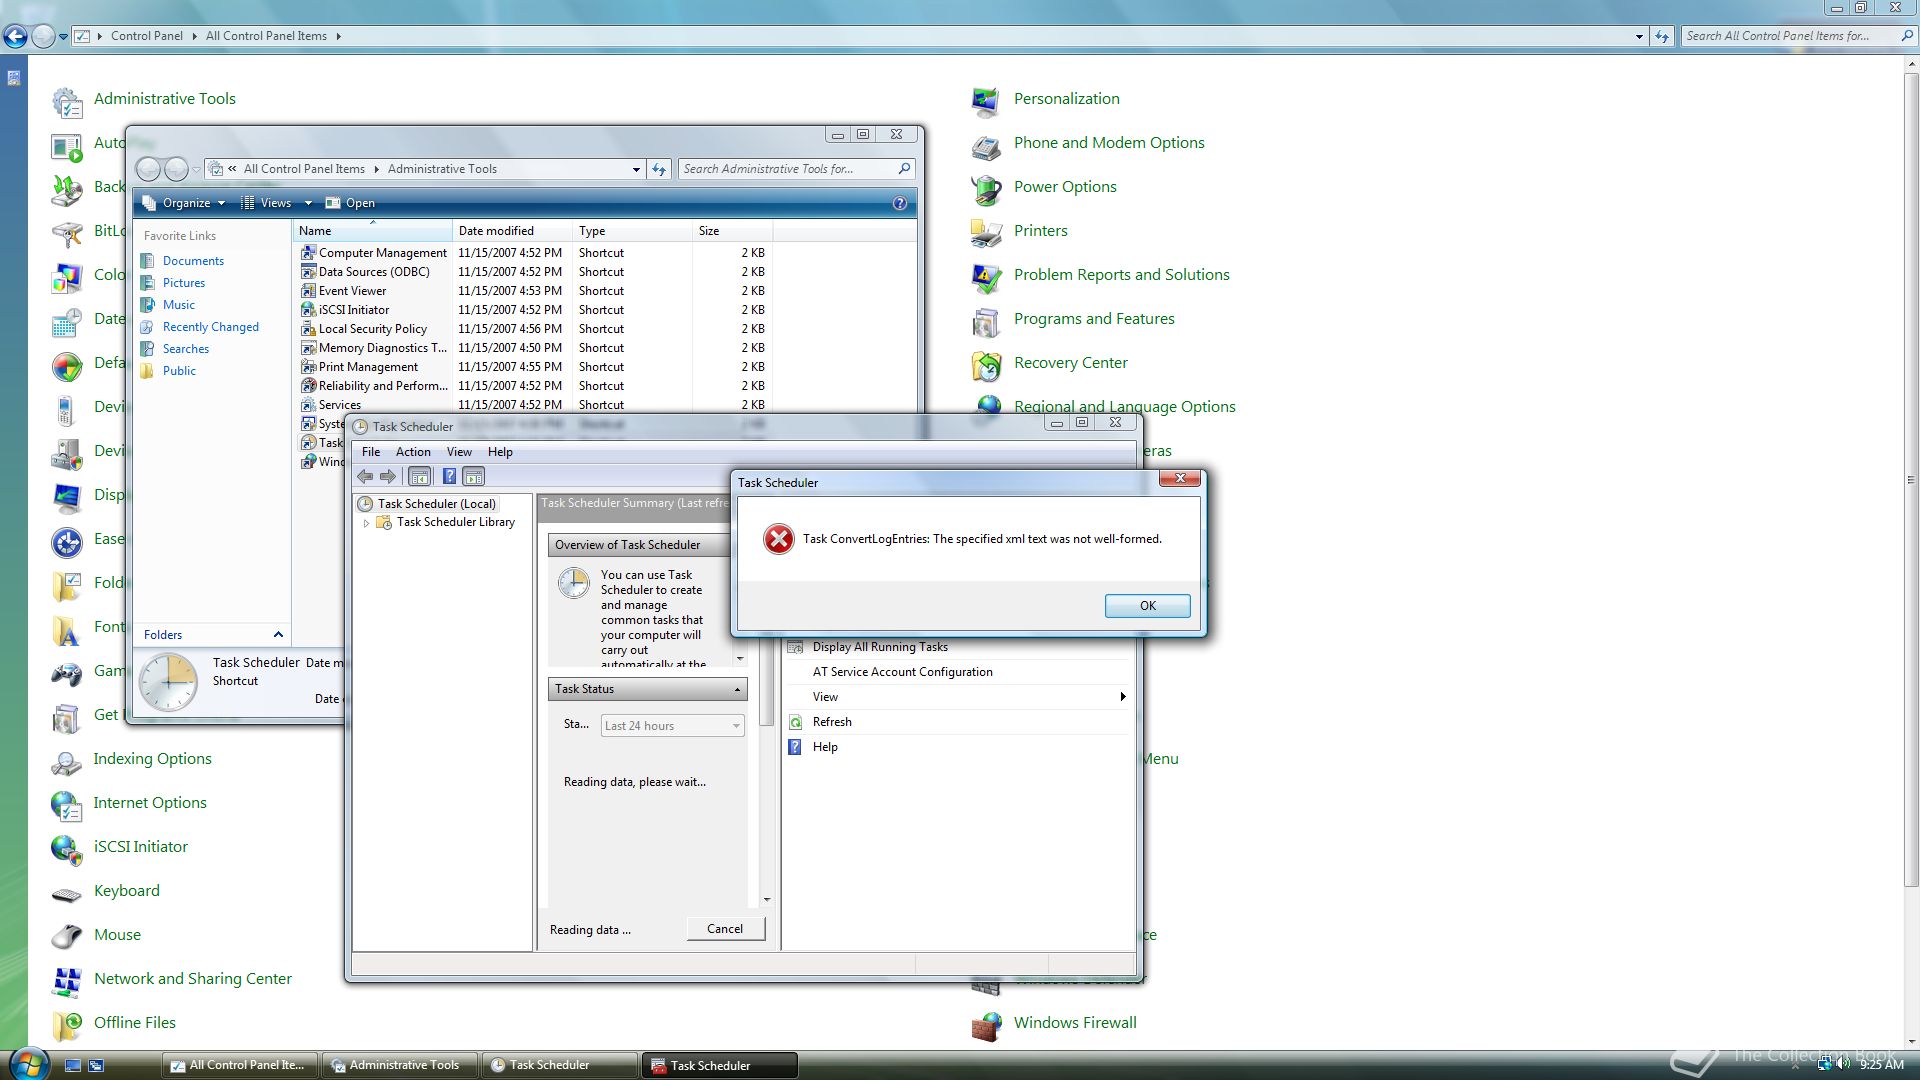Click the Show Desktop quick launch icon
This screenshot has height=1080, width=1920.
(x=72, y=1066)
